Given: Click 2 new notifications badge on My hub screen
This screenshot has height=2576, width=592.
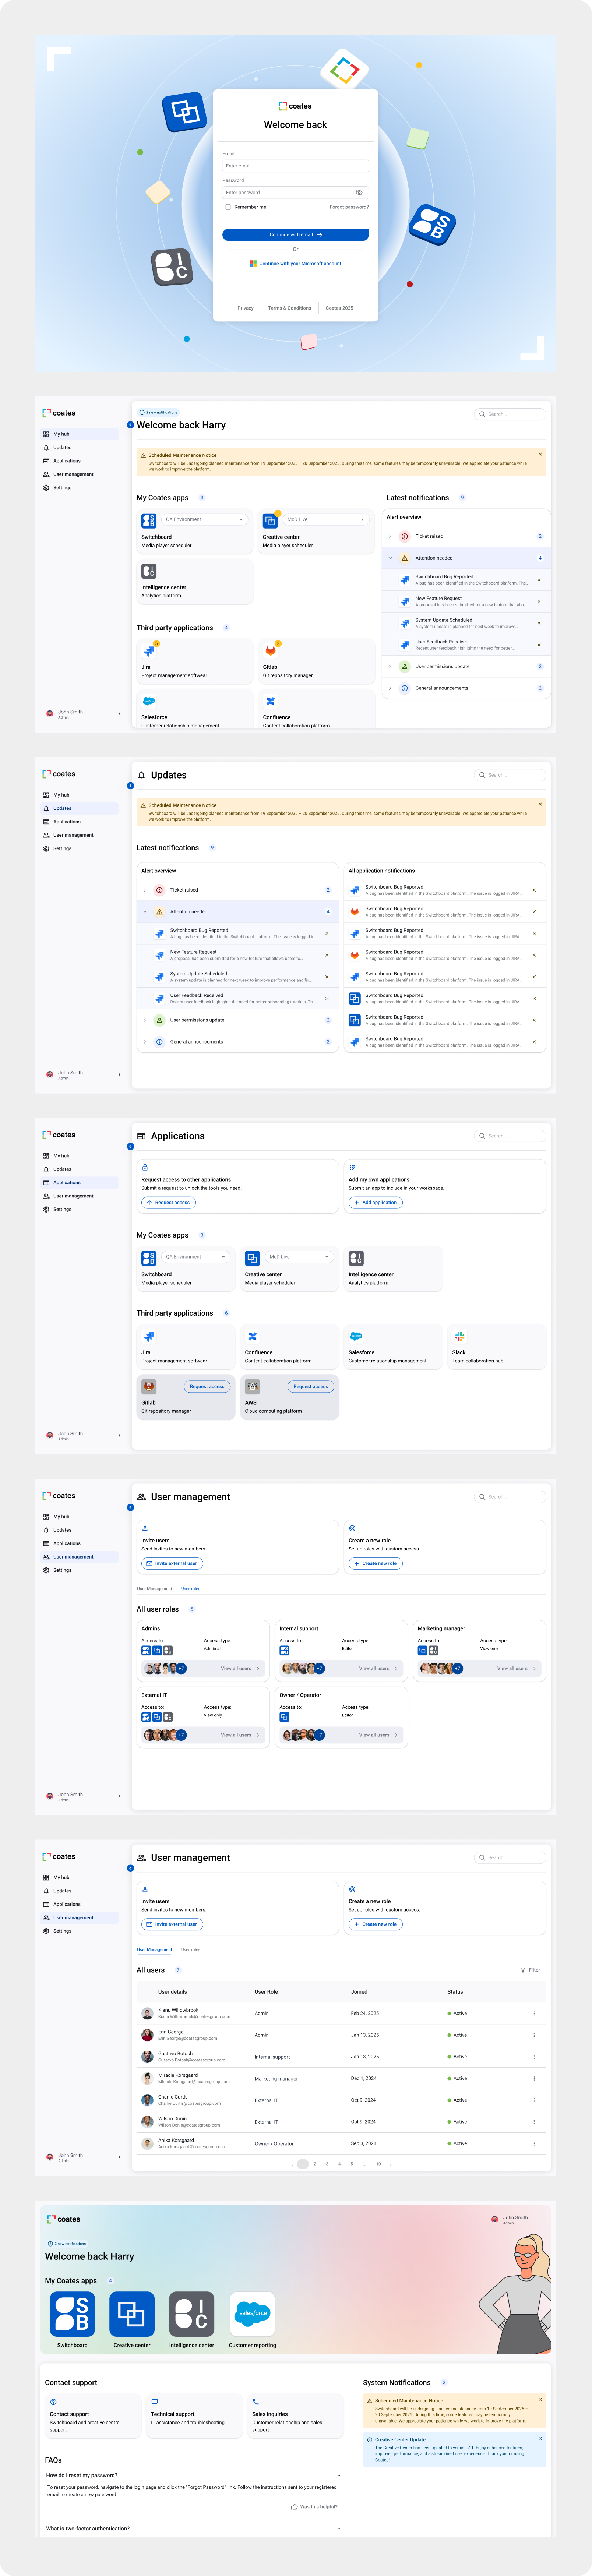Looking at the screenshot, I should (x=158, y=412).
